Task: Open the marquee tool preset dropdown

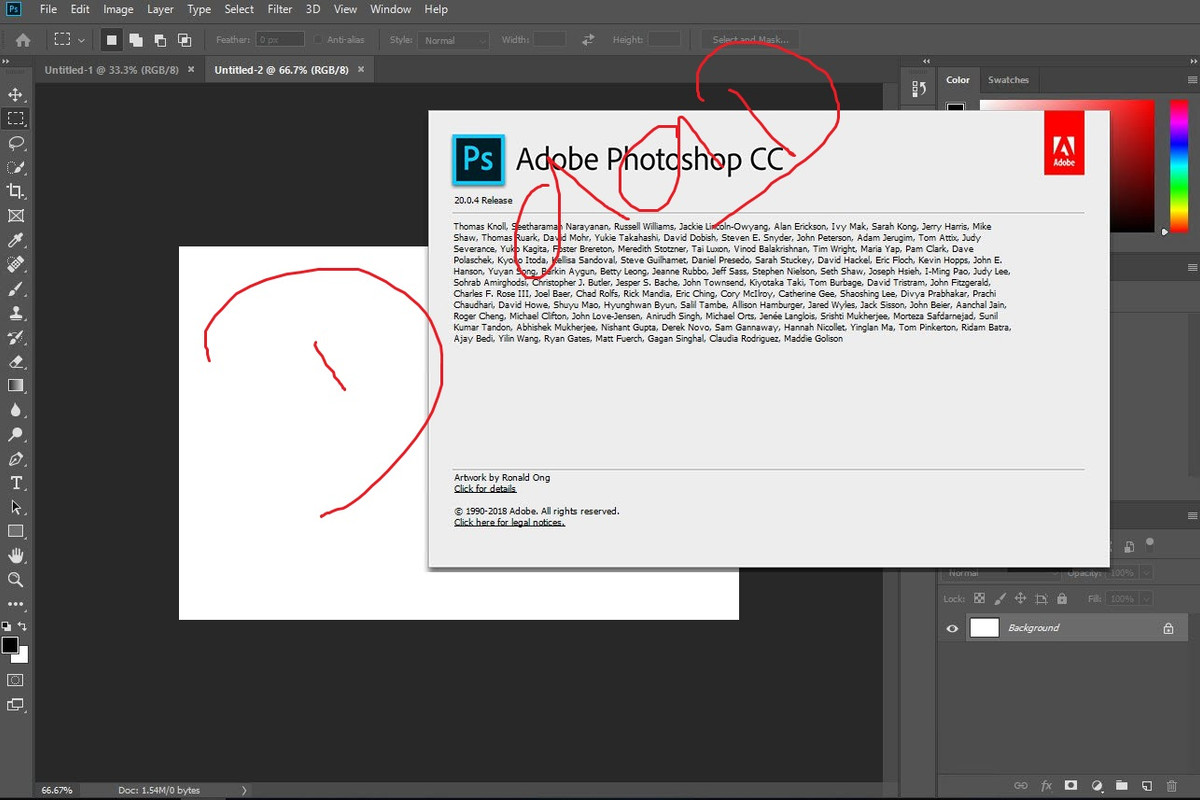Action: (81, 40)
